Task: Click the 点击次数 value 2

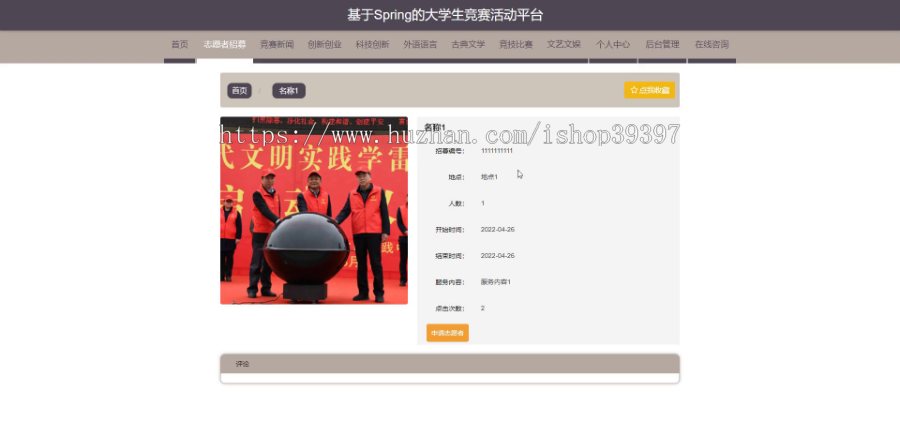Action: coord(483,308)
